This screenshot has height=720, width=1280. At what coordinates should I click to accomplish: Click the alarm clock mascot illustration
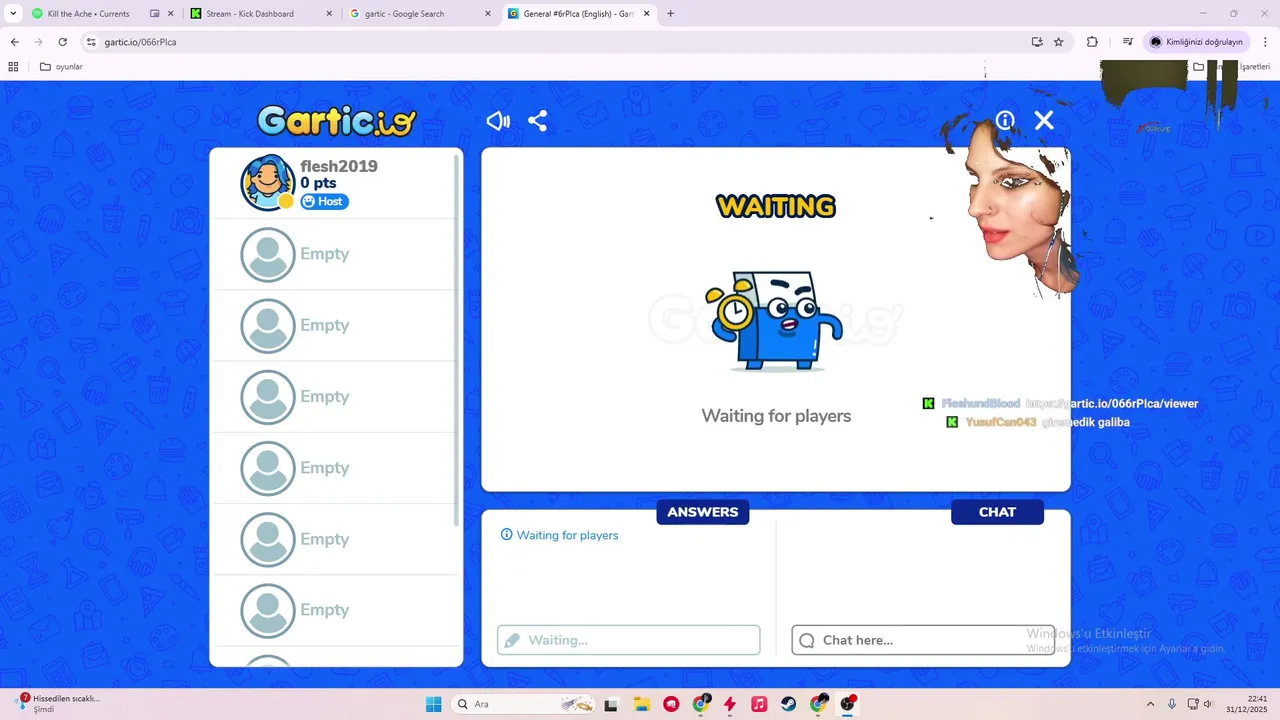[x=775, y=320]
